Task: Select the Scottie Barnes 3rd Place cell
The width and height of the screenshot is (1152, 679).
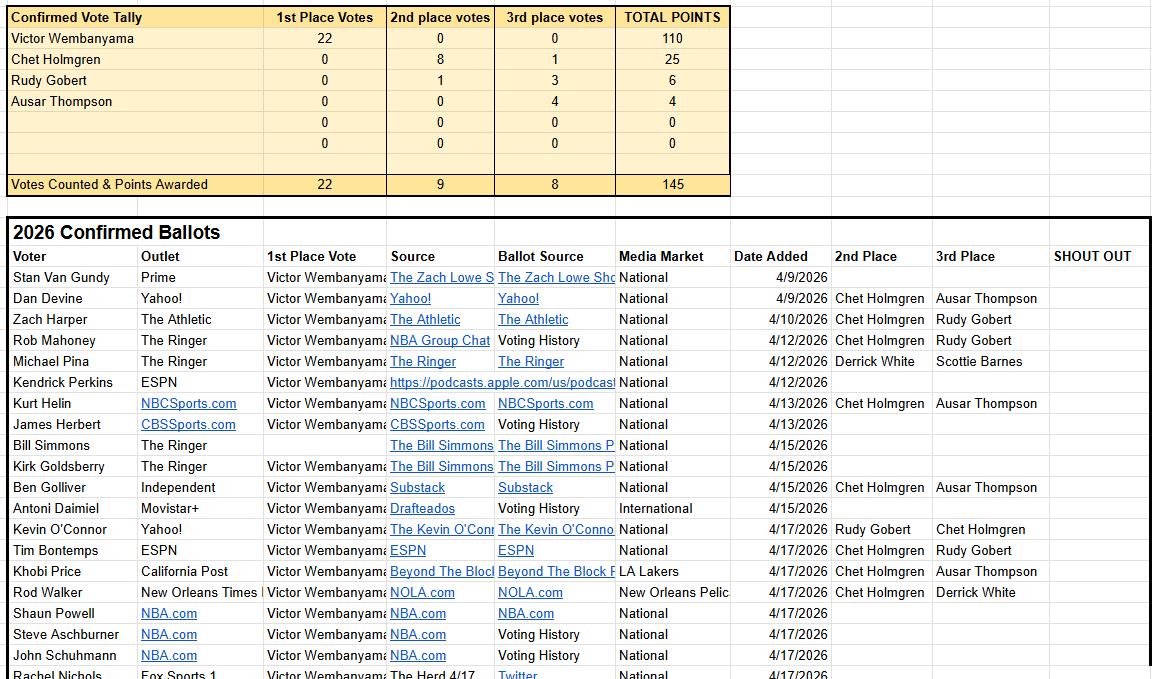Action: click(991, 362)
